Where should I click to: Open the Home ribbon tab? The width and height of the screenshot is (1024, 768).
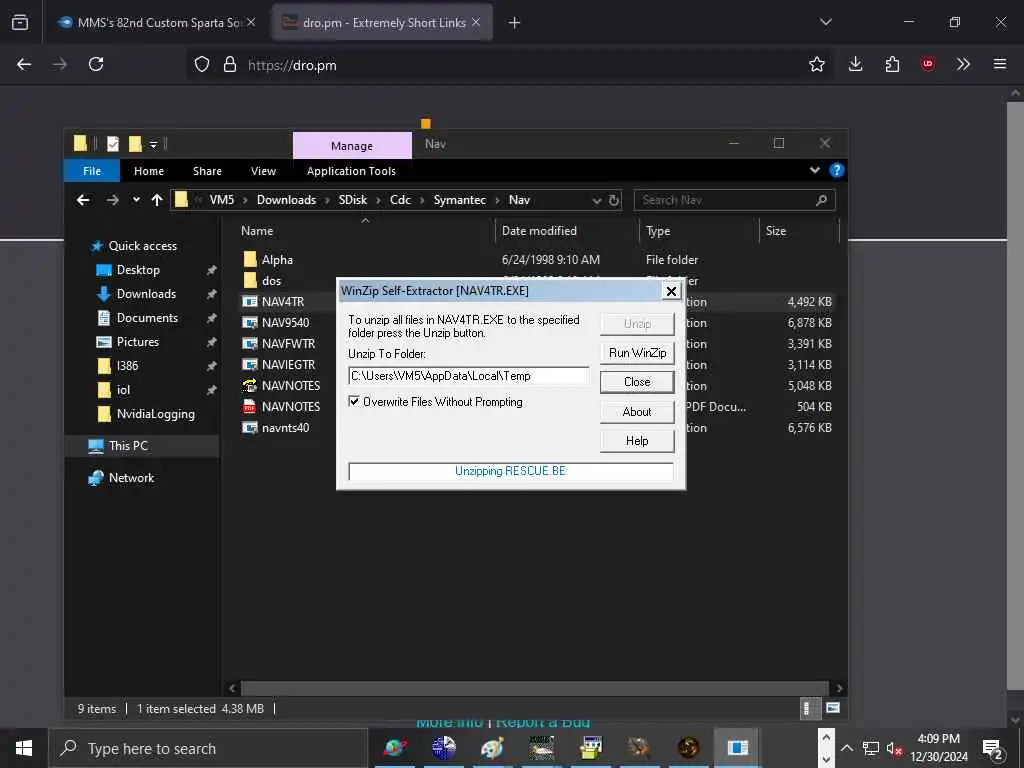coord(149,171)
